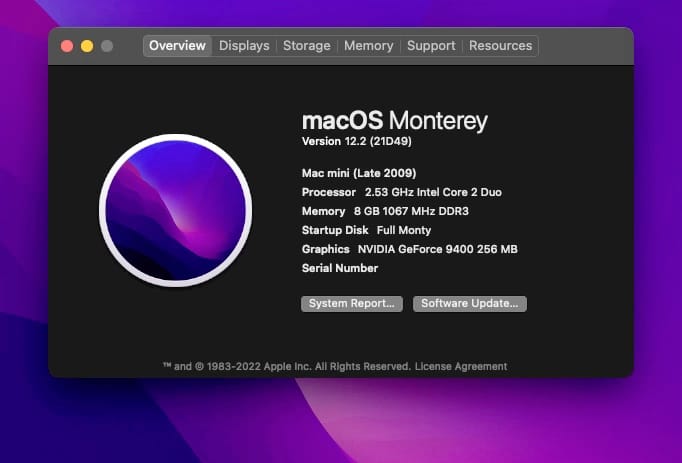The height and width of the screenshot is (463, 682).
Task: Click the Software Update button
Action: point(470,304)
